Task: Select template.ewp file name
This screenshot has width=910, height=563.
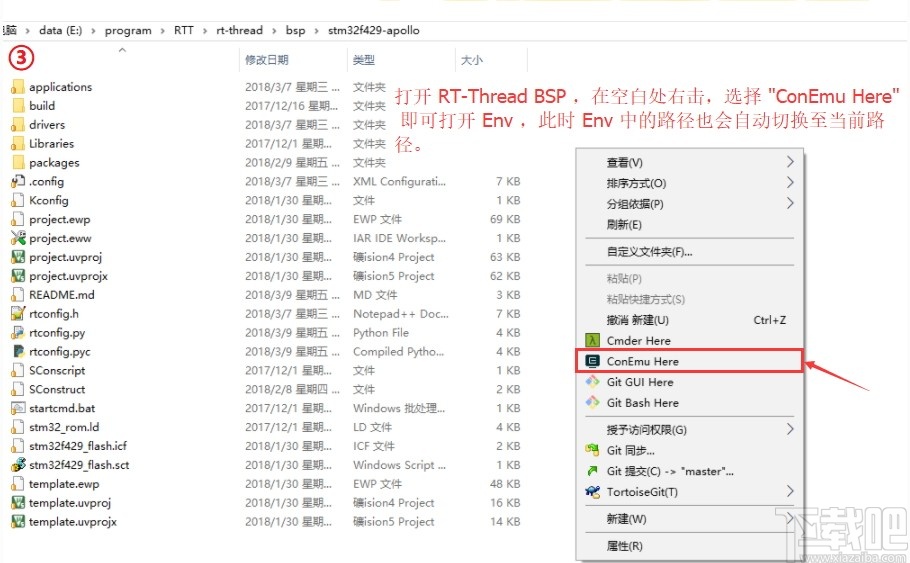Action: point(64,484)
